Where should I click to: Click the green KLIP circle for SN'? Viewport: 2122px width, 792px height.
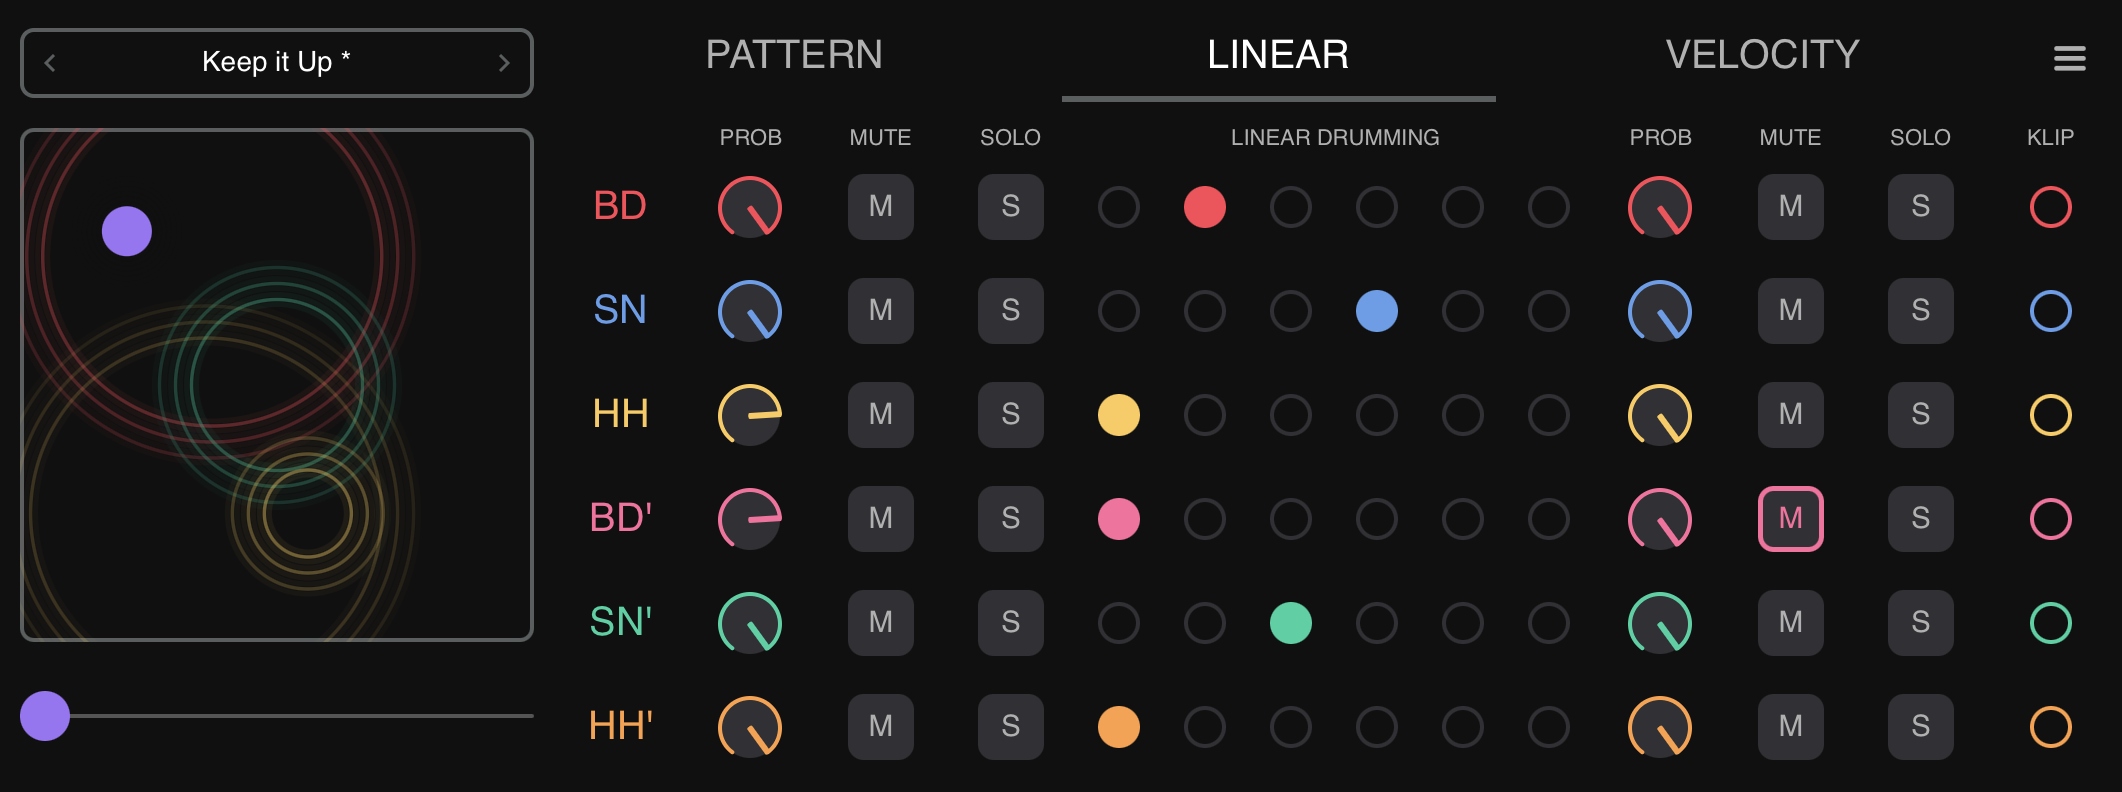pyautogui.click(x=2051, y=623)
